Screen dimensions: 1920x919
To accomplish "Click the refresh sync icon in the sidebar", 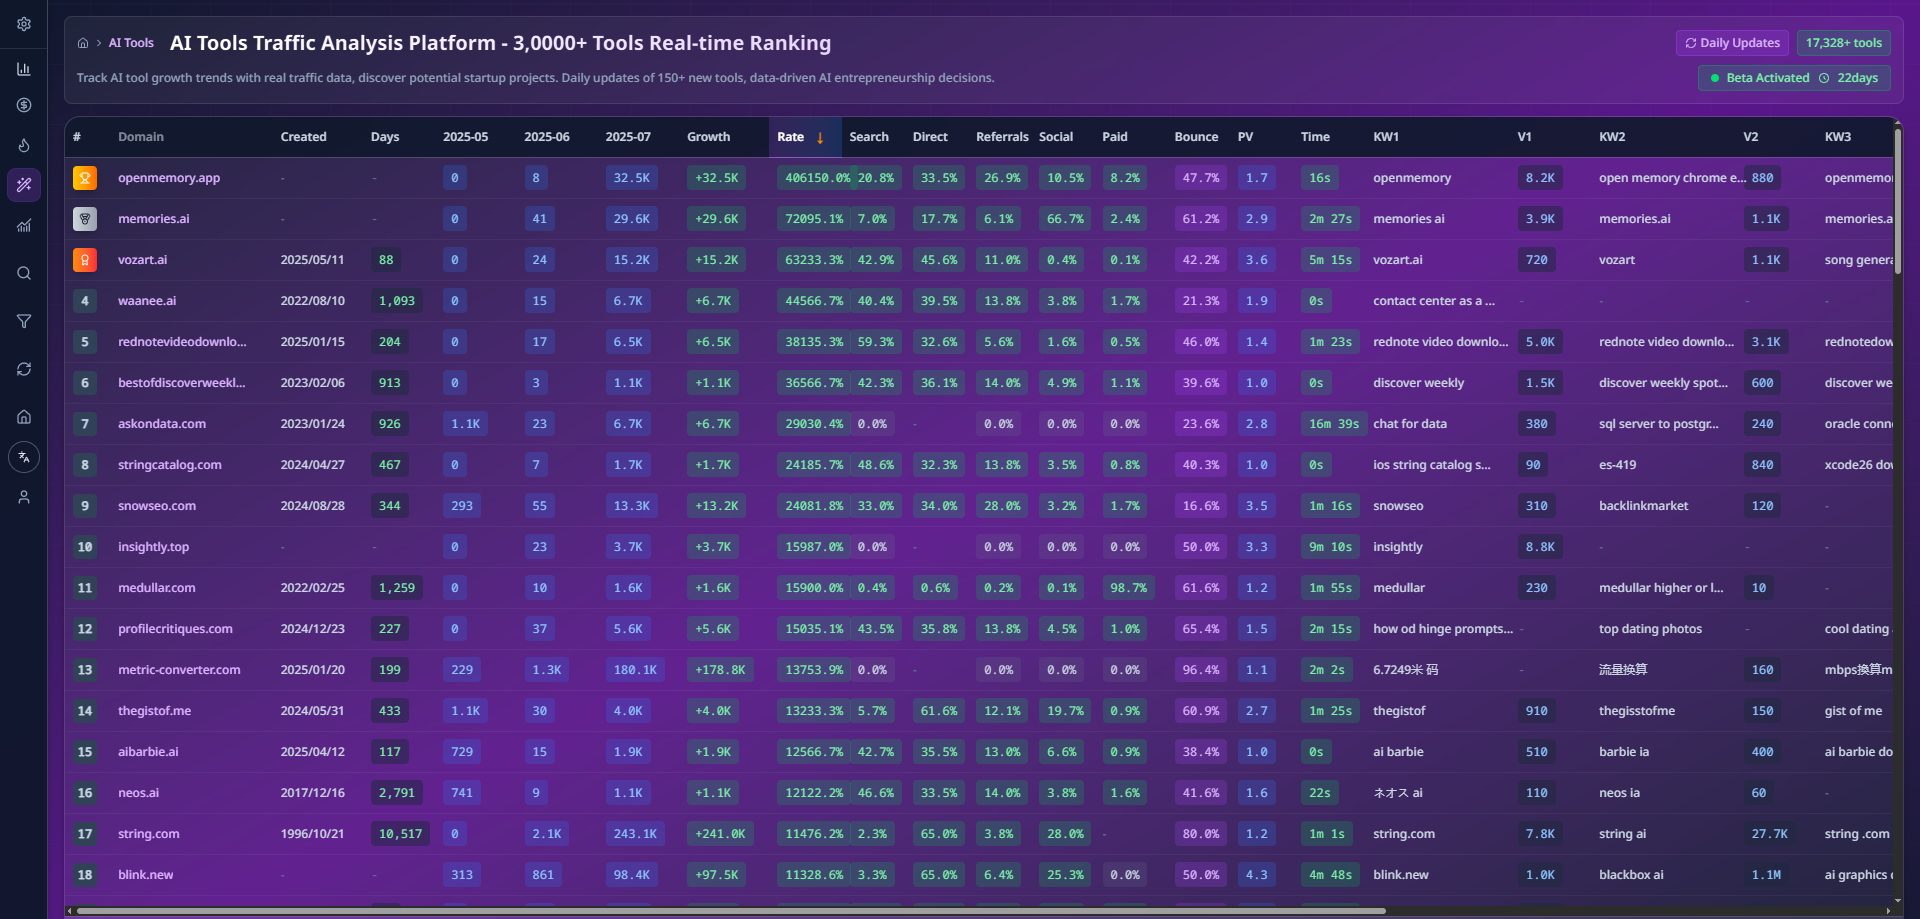I will click(x=24, y=369).
